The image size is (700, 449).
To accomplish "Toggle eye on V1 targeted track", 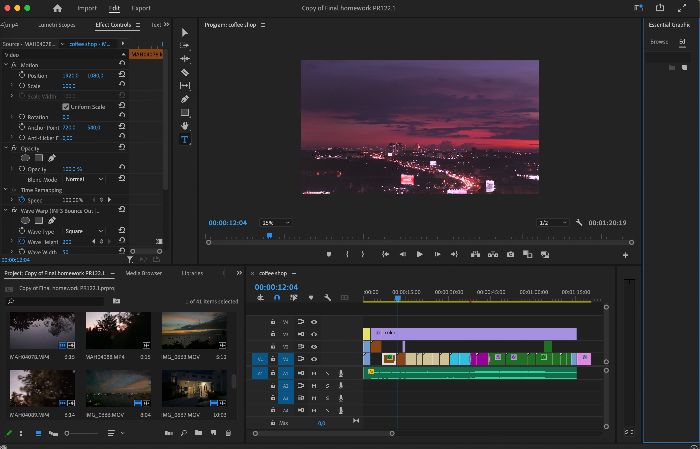I will (314, 359).
